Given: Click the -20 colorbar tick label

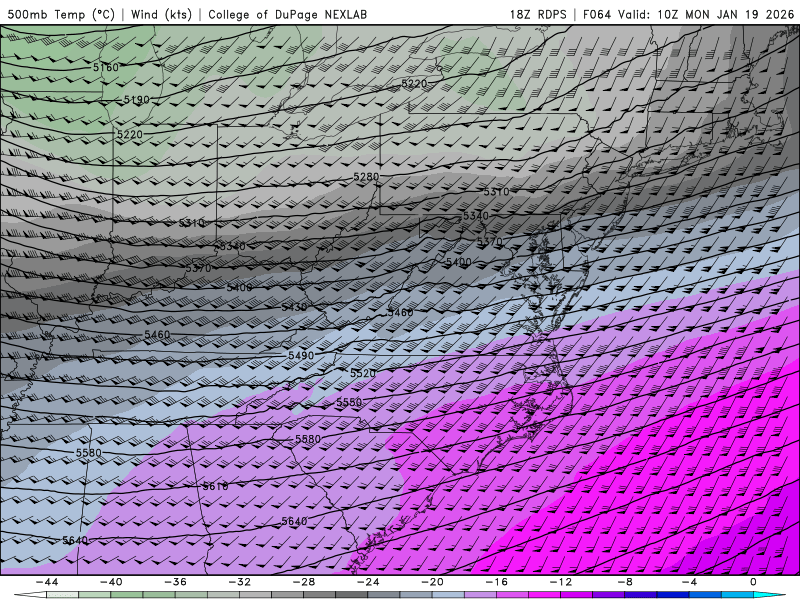Looking at the screenshot, I should point(433,582).
